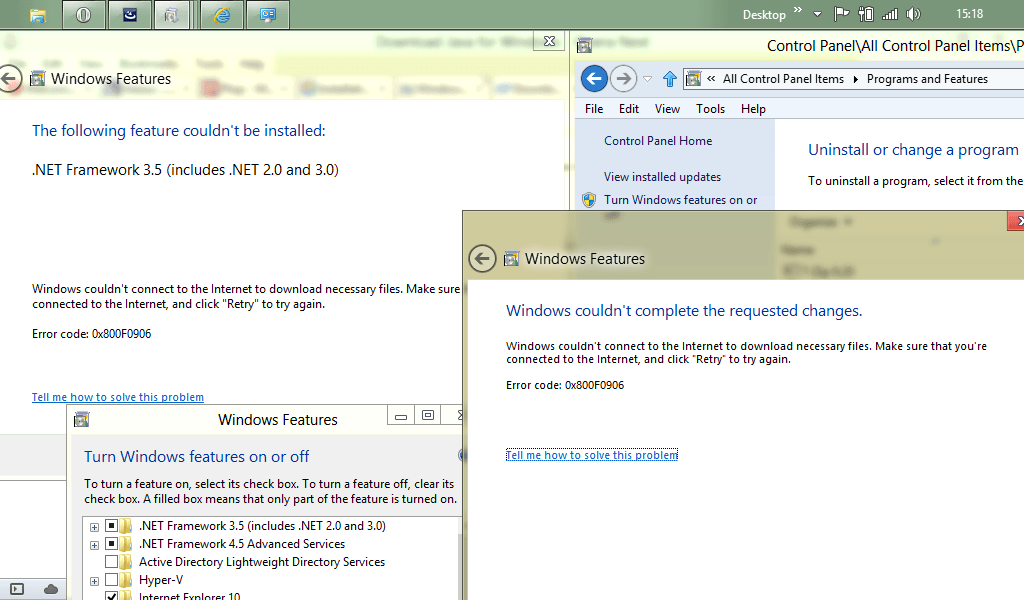Click small Windows Features title bar icon
Image resolution: width=1024 pixels, height=600 pixels.
[82, 419]
